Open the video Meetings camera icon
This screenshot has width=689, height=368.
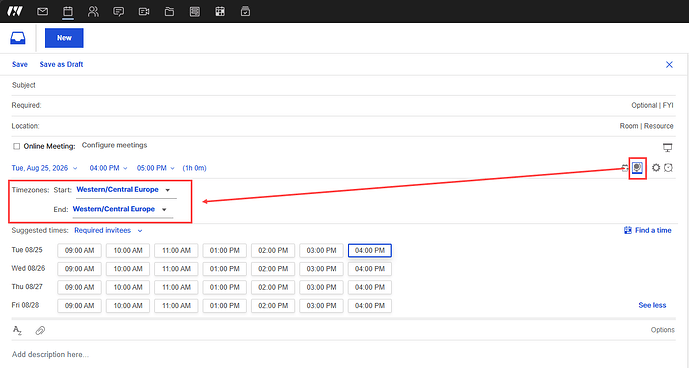pyautogui.click(x=144, y=11)
